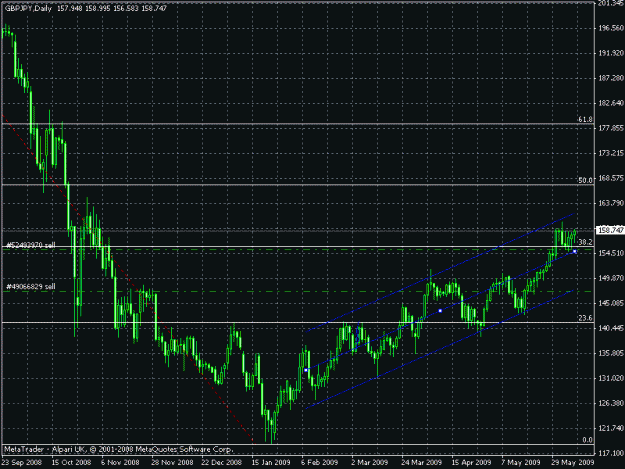Click the 15 Jan 2009 date label
This screenshot has width=625, height=469.
point(271,462)
